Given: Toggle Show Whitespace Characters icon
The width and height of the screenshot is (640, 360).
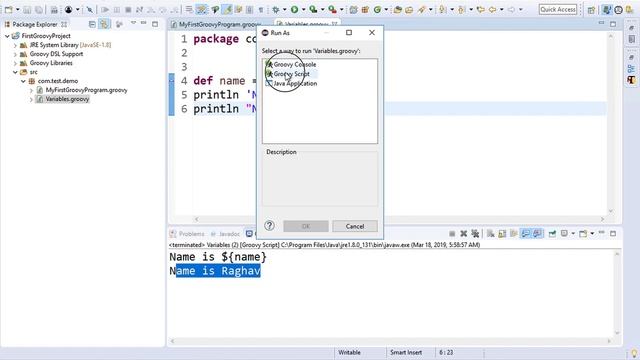Looking at the screenshot, I should tap(261, 9).
